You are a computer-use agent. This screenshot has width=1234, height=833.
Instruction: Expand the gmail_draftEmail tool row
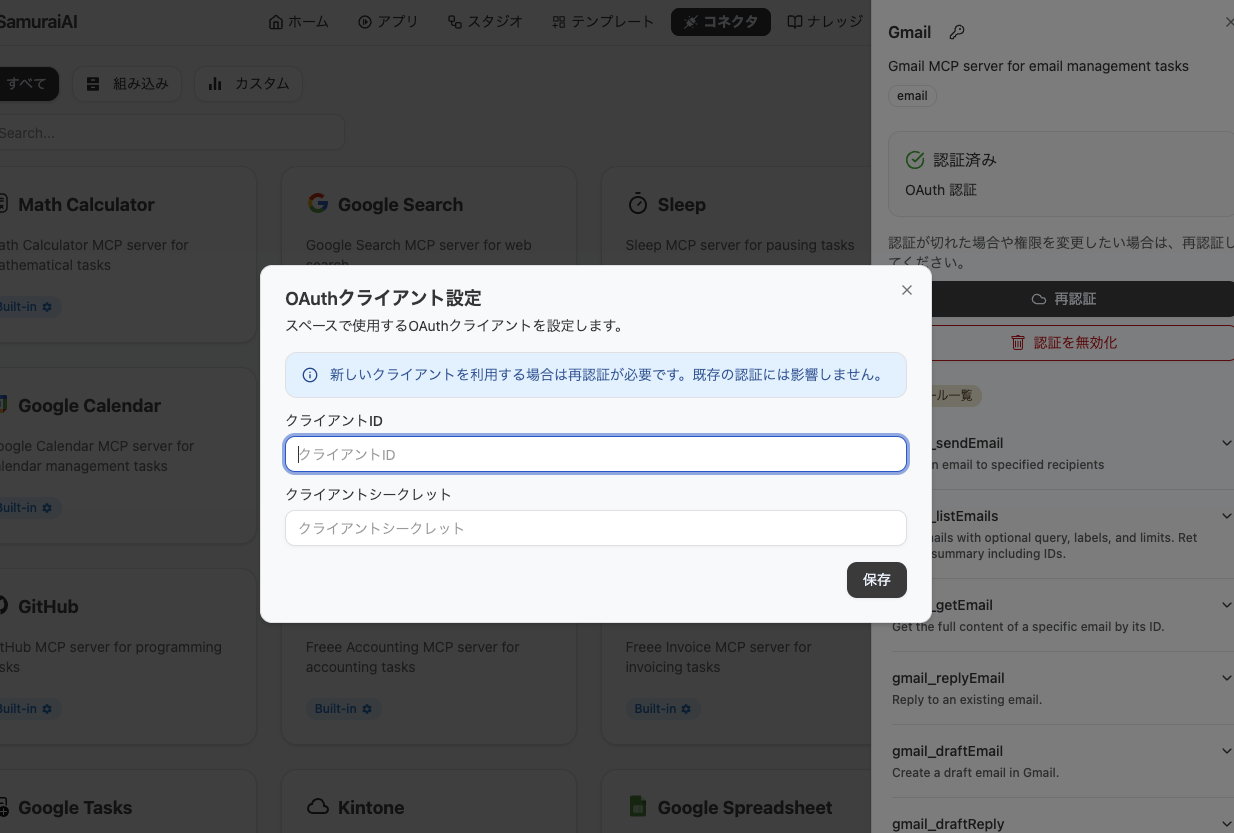(x=1227, y=751)
